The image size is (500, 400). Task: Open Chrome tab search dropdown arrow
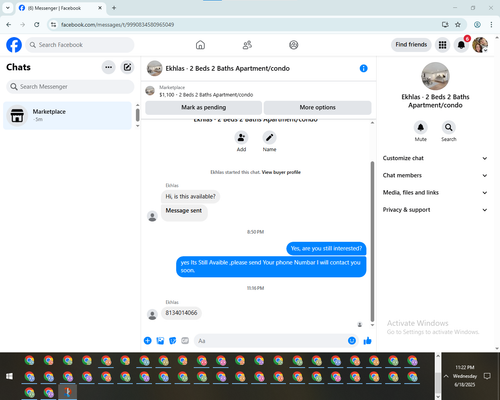point(8,8)
